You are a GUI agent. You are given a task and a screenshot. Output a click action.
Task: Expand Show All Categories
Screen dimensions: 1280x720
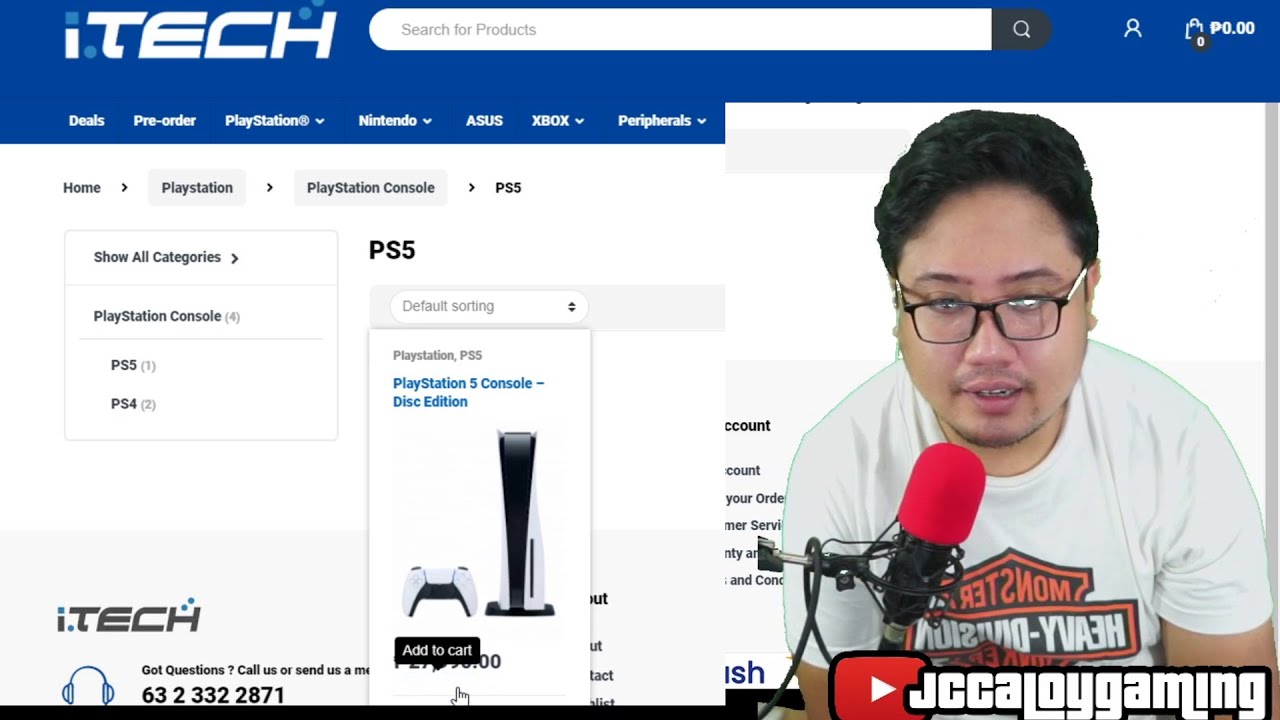[x=166, y=257]
